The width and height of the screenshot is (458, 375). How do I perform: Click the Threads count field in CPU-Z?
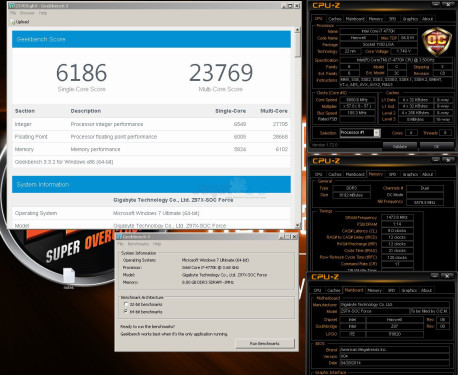coord(445,133)
